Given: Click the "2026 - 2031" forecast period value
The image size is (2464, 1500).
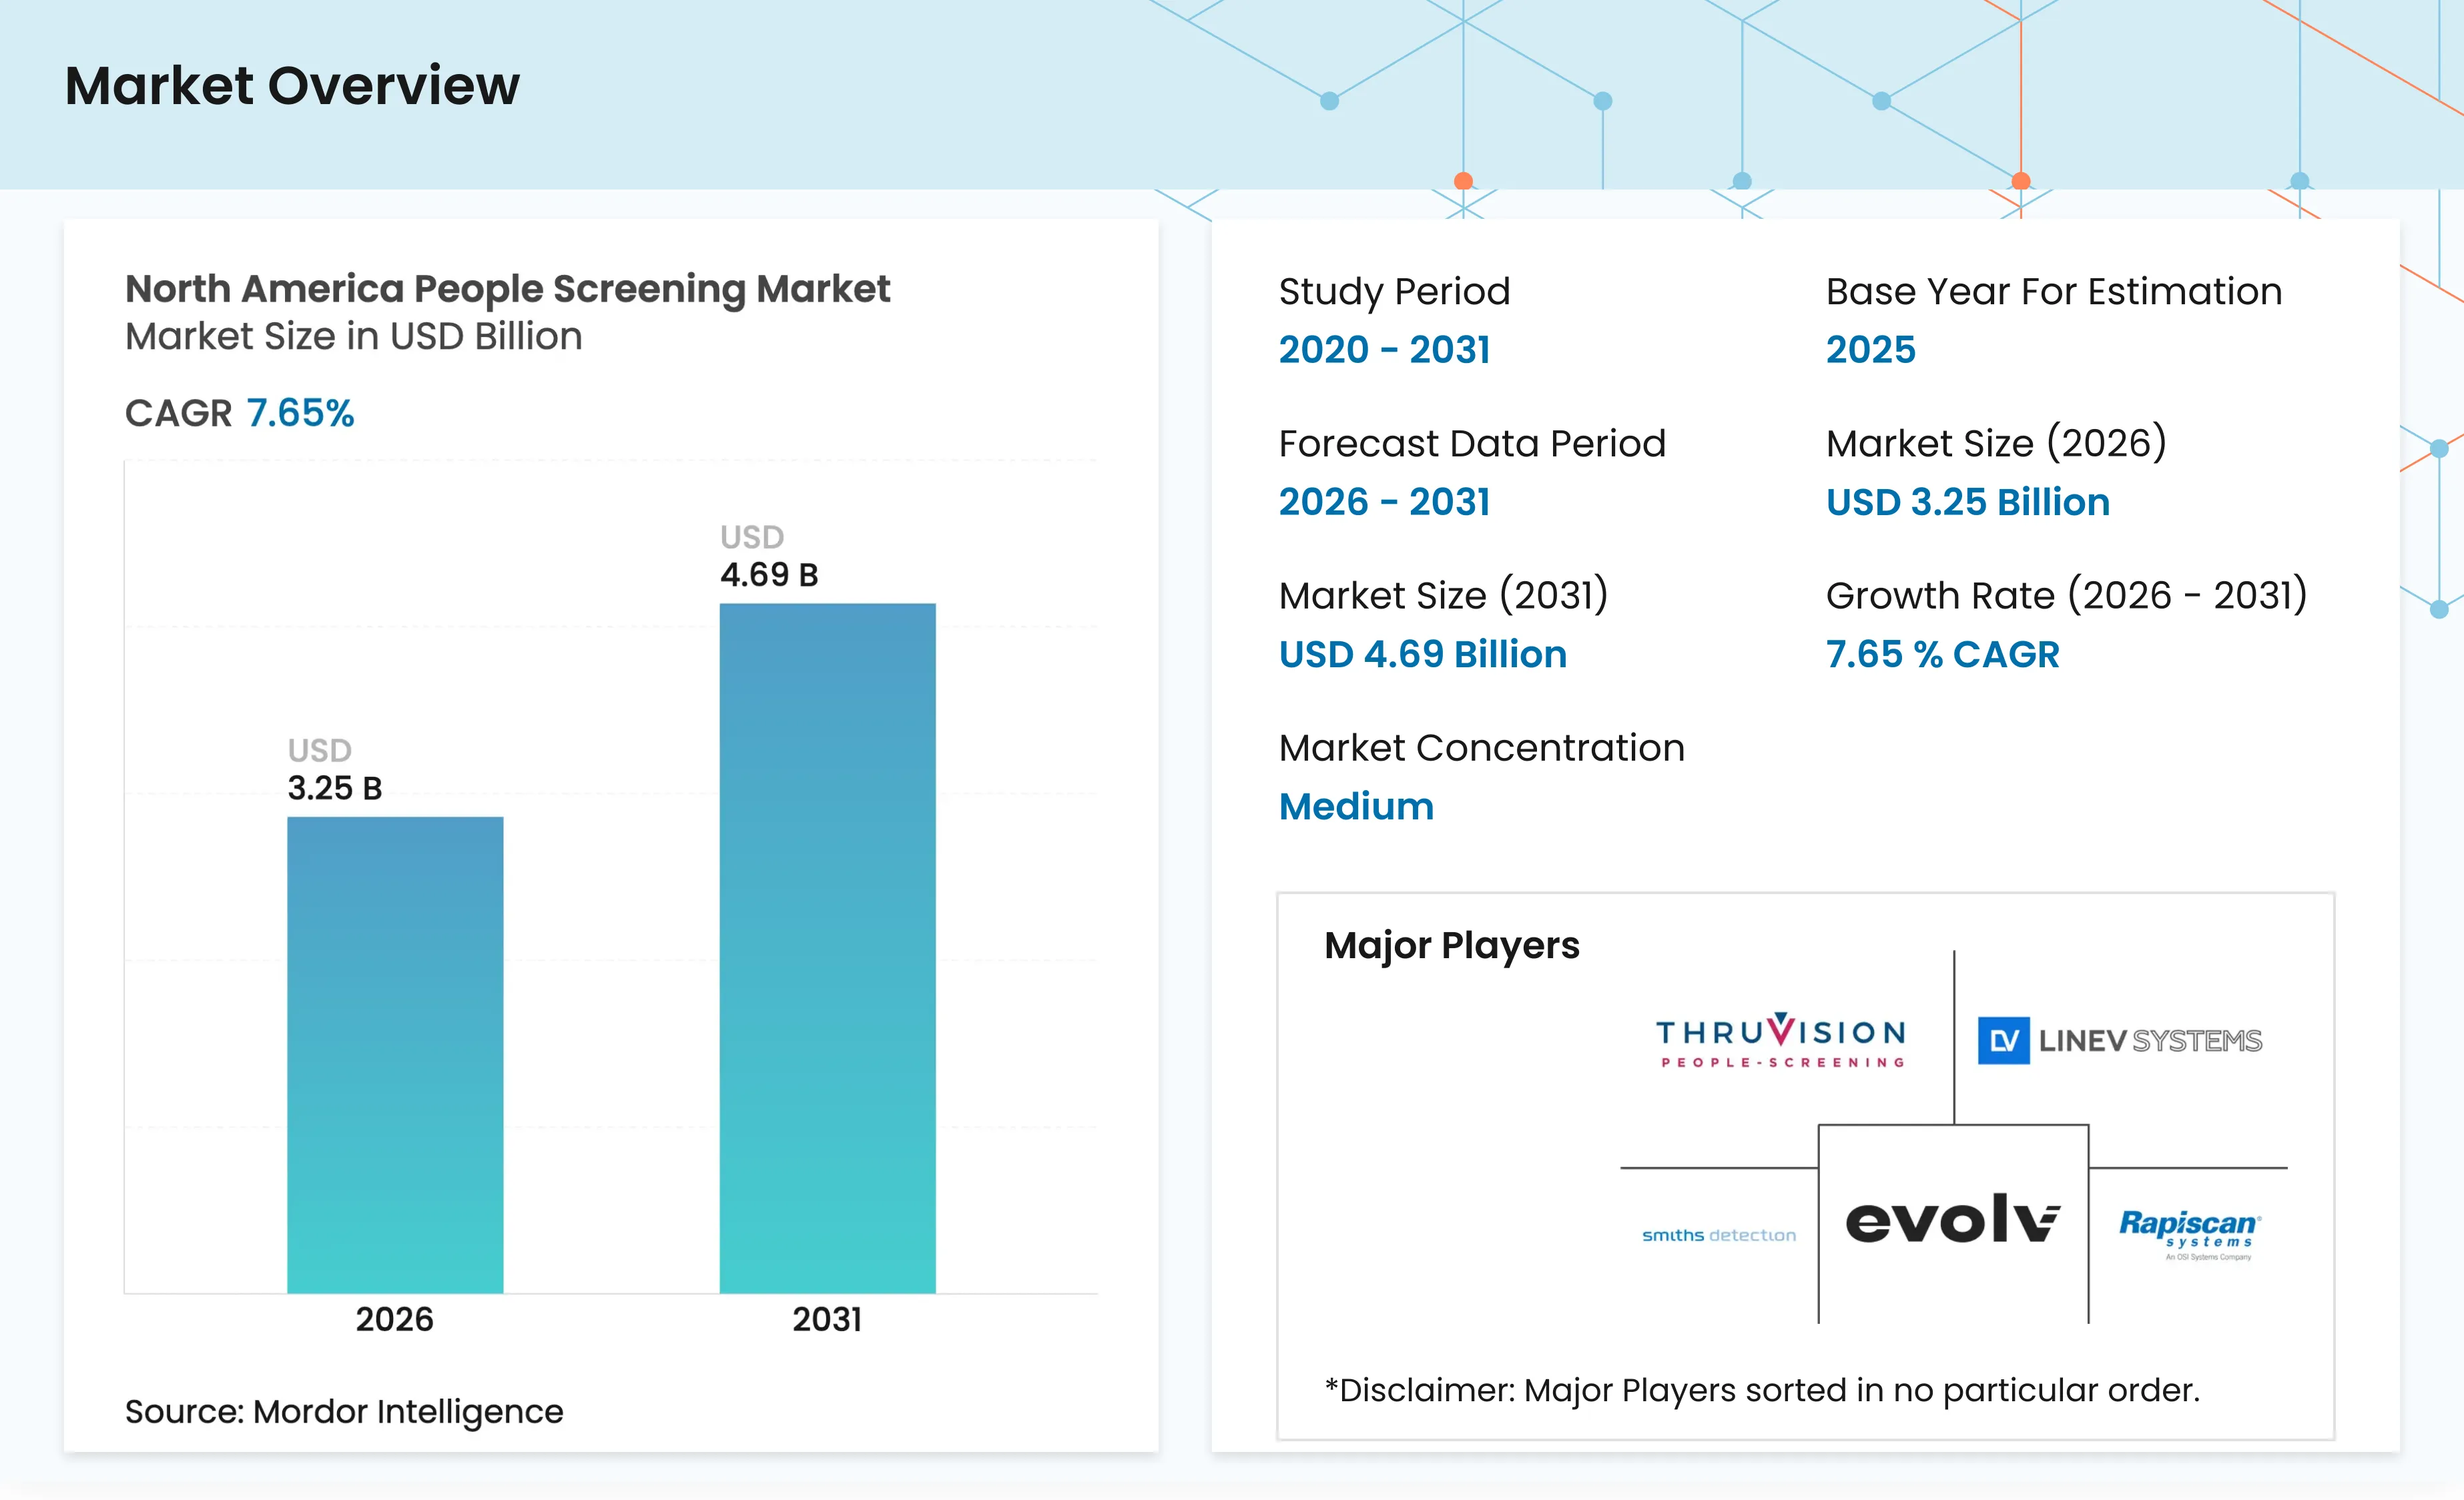Looking at the screenshot, I should 1384,502.
